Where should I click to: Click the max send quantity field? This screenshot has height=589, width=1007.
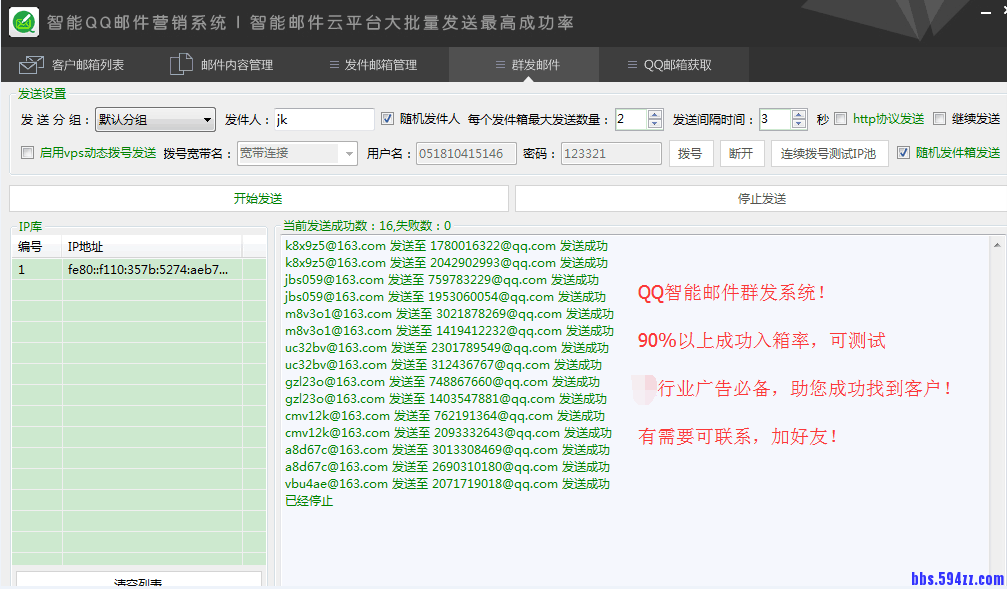click(x=631, y=119)
